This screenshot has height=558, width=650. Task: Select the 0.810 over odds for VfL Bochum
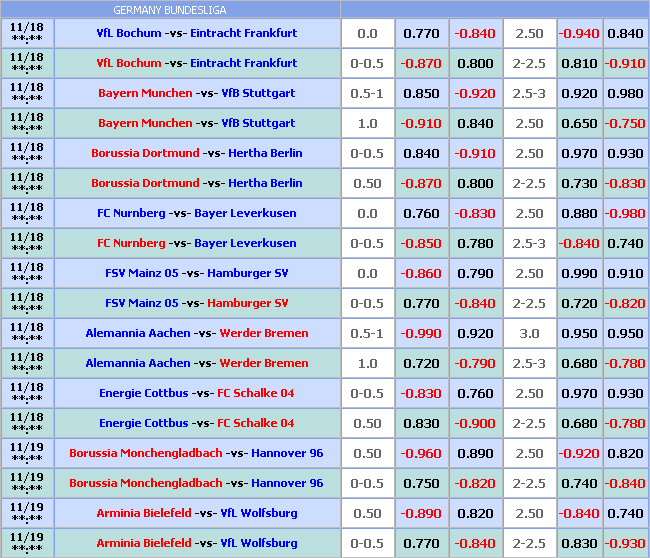[x=579, y=63]
